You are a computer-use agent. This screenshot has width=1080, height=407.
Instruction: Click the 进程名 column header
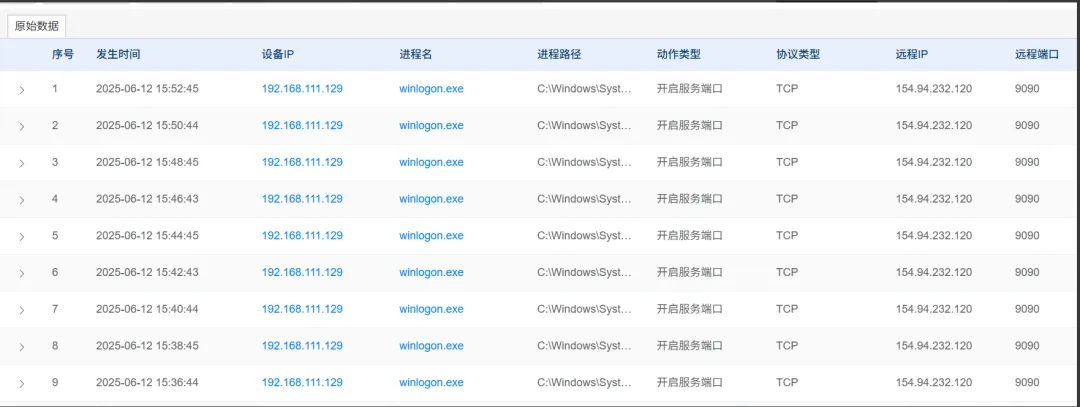click(416, 54)
